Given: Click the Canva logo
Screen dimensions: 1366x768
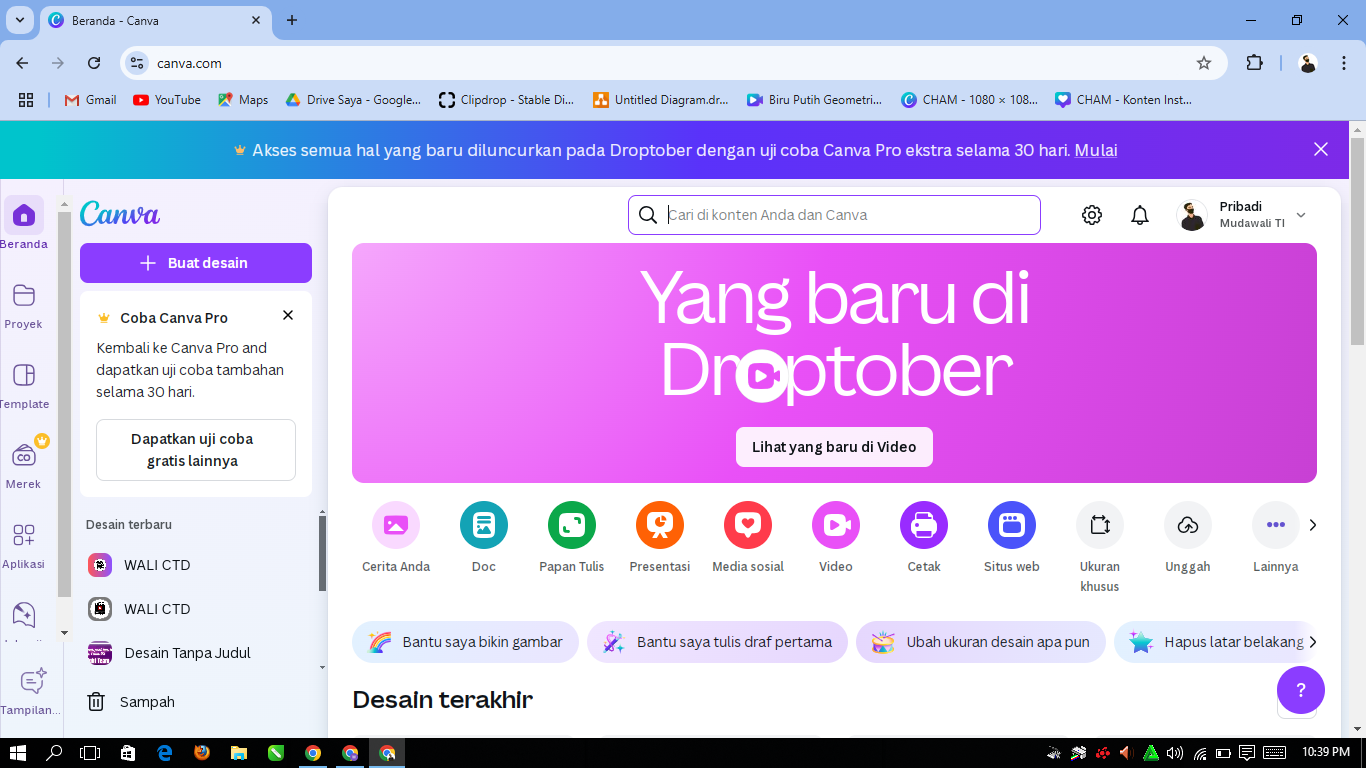Looking at the screenshot, I should click(x=120, y=214).
